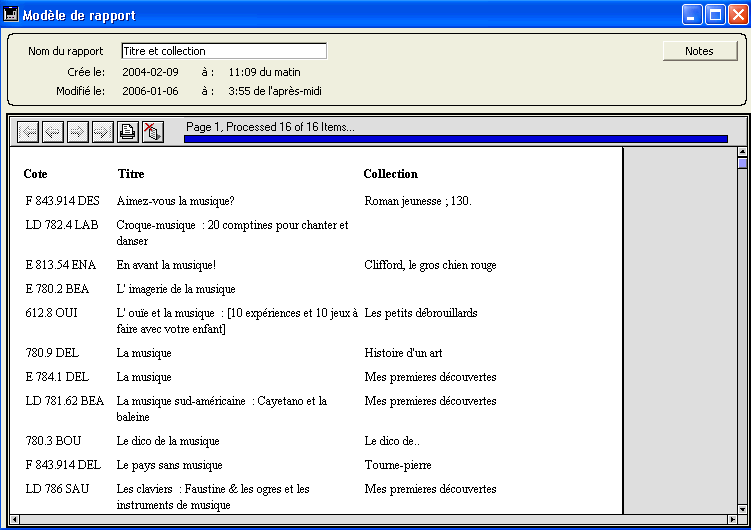Print the report with printer icon
Screen dimensions: 751x530
(128, 132)
